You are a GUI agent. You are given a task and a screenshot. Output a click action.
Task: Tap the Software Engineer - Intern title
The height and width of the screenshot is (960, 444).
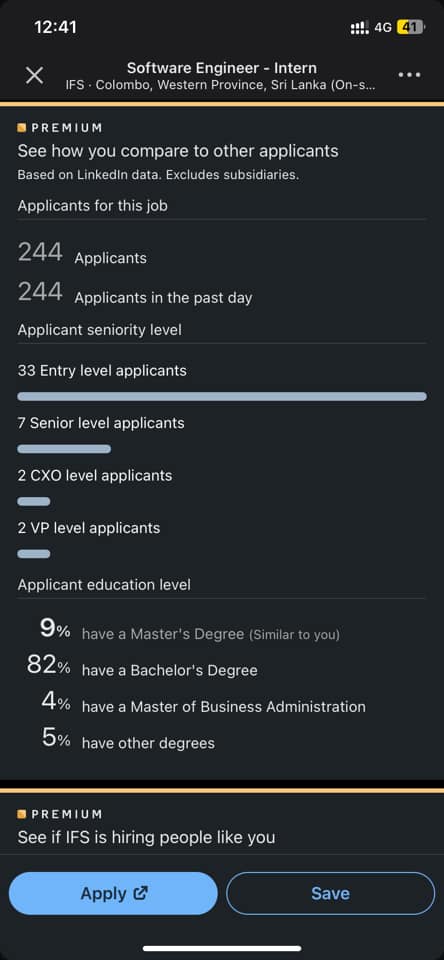(222, 67)
